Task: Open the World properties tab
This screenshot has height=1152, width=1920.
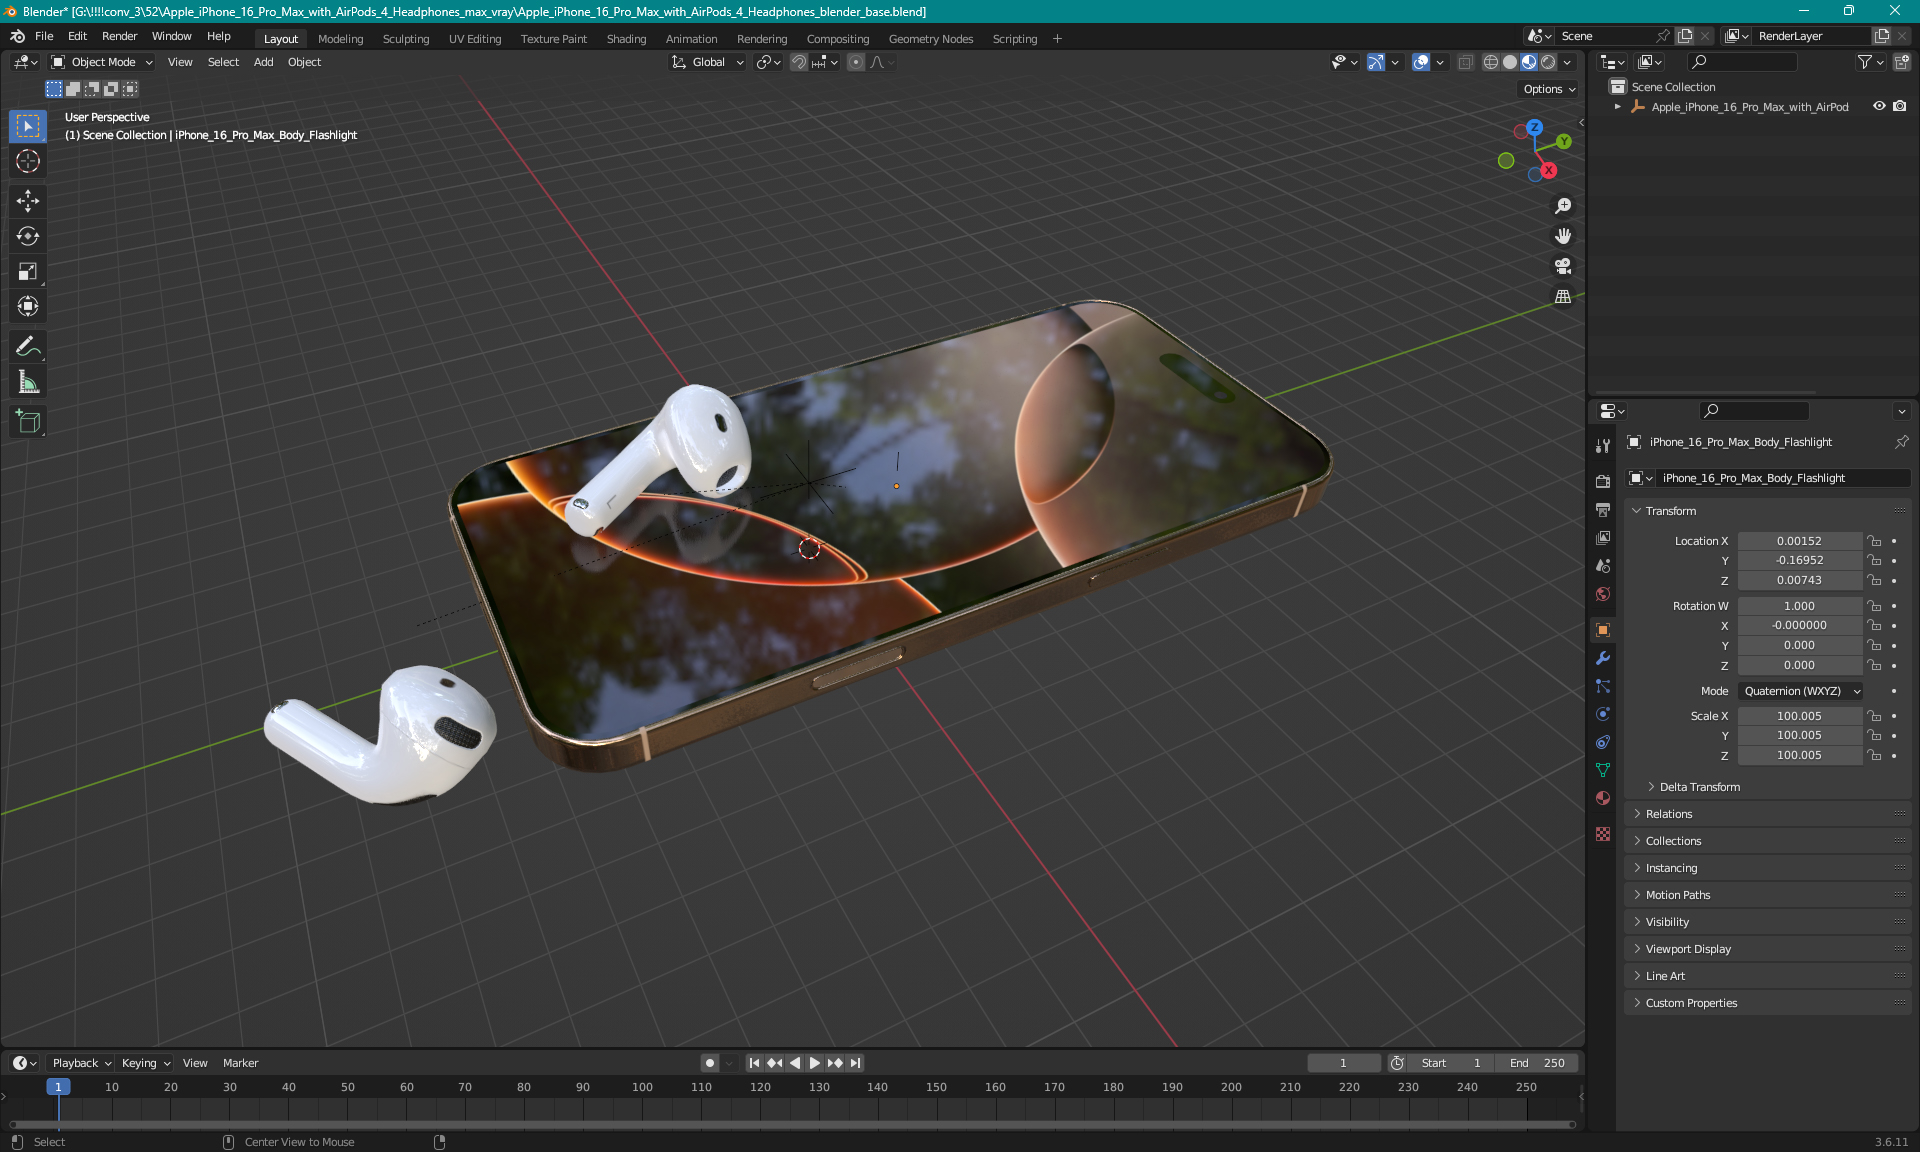Action: click(1603, 593)
